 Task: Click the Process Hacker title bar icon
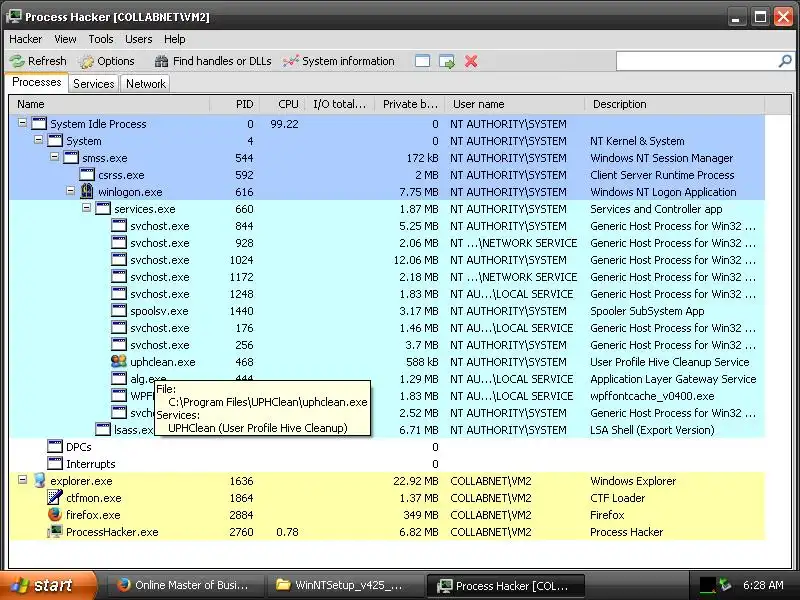pyautogui.click(x=13, y=16)
